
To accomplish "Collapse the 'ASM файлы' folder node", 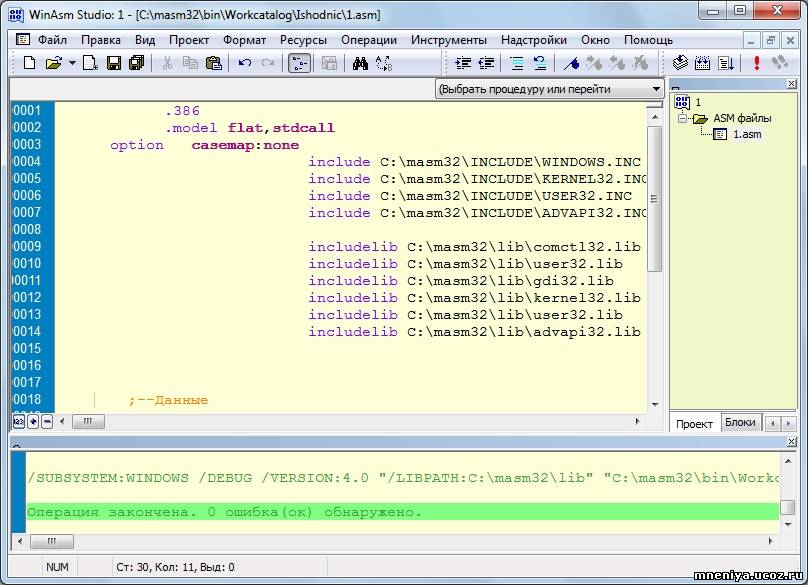I will (682, 119).
